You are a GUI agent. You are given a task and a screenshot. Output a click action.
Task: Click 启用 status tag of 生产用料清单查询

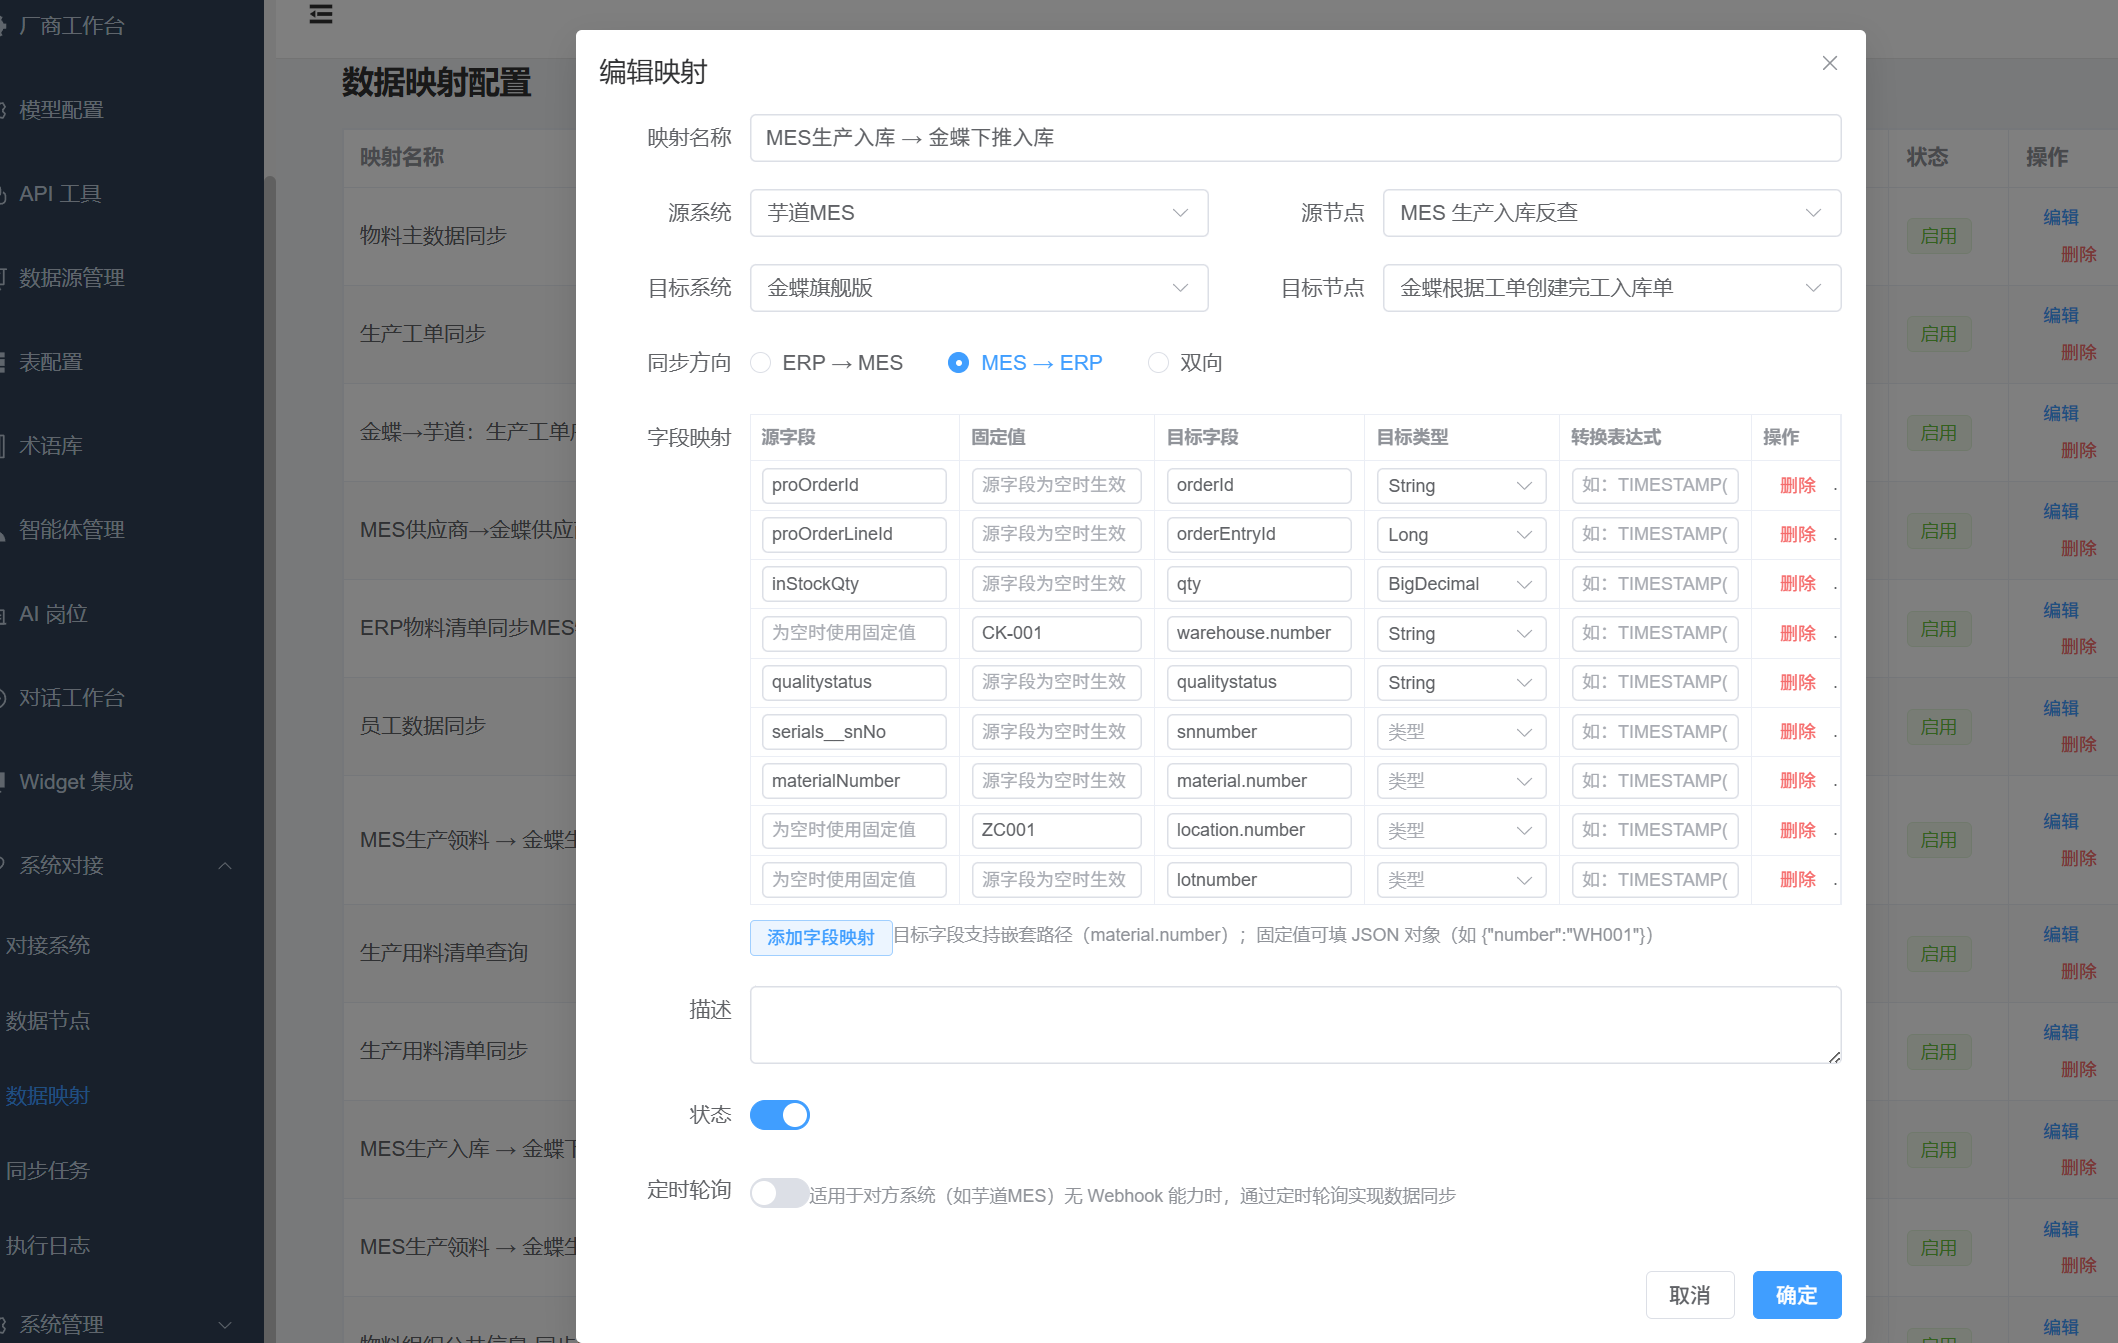click(1939, 954)
